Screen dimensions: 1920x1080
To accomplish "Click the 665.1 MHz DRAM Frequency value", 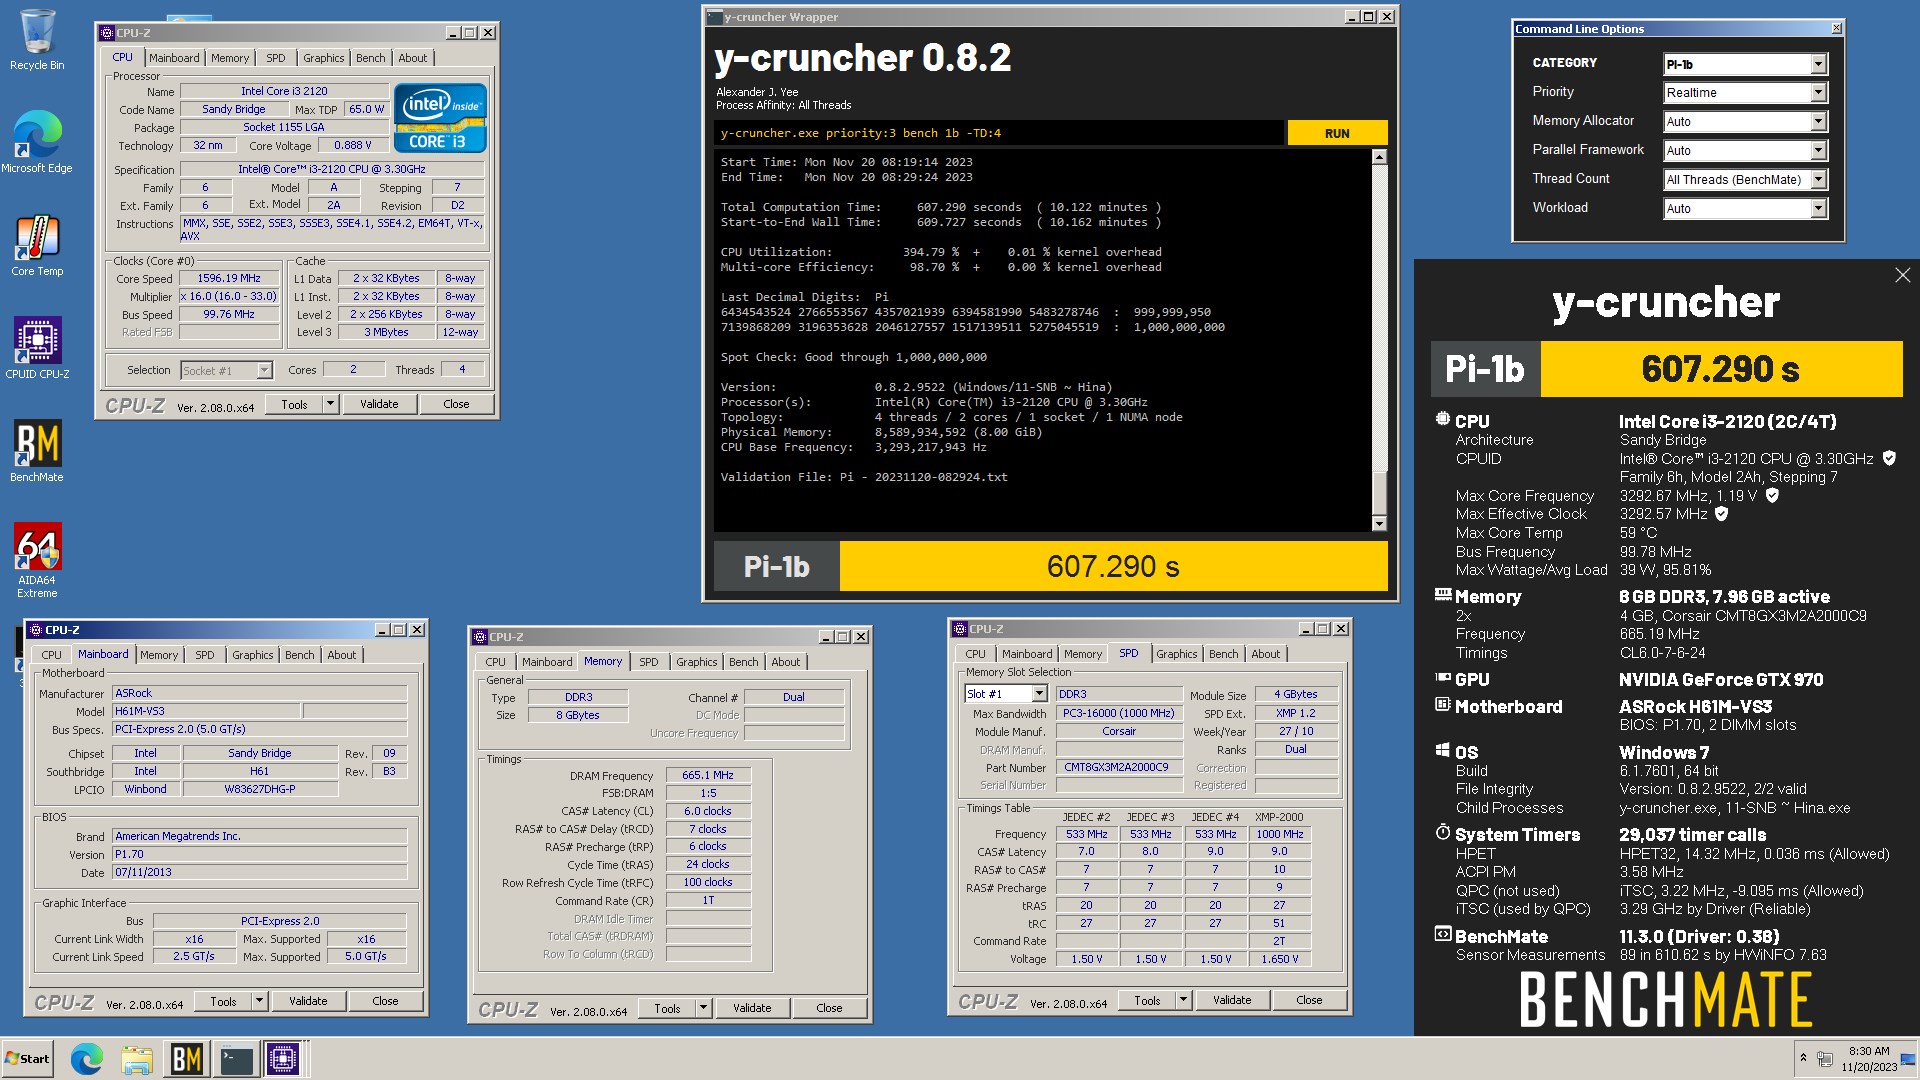I will (x=708, y=775).
